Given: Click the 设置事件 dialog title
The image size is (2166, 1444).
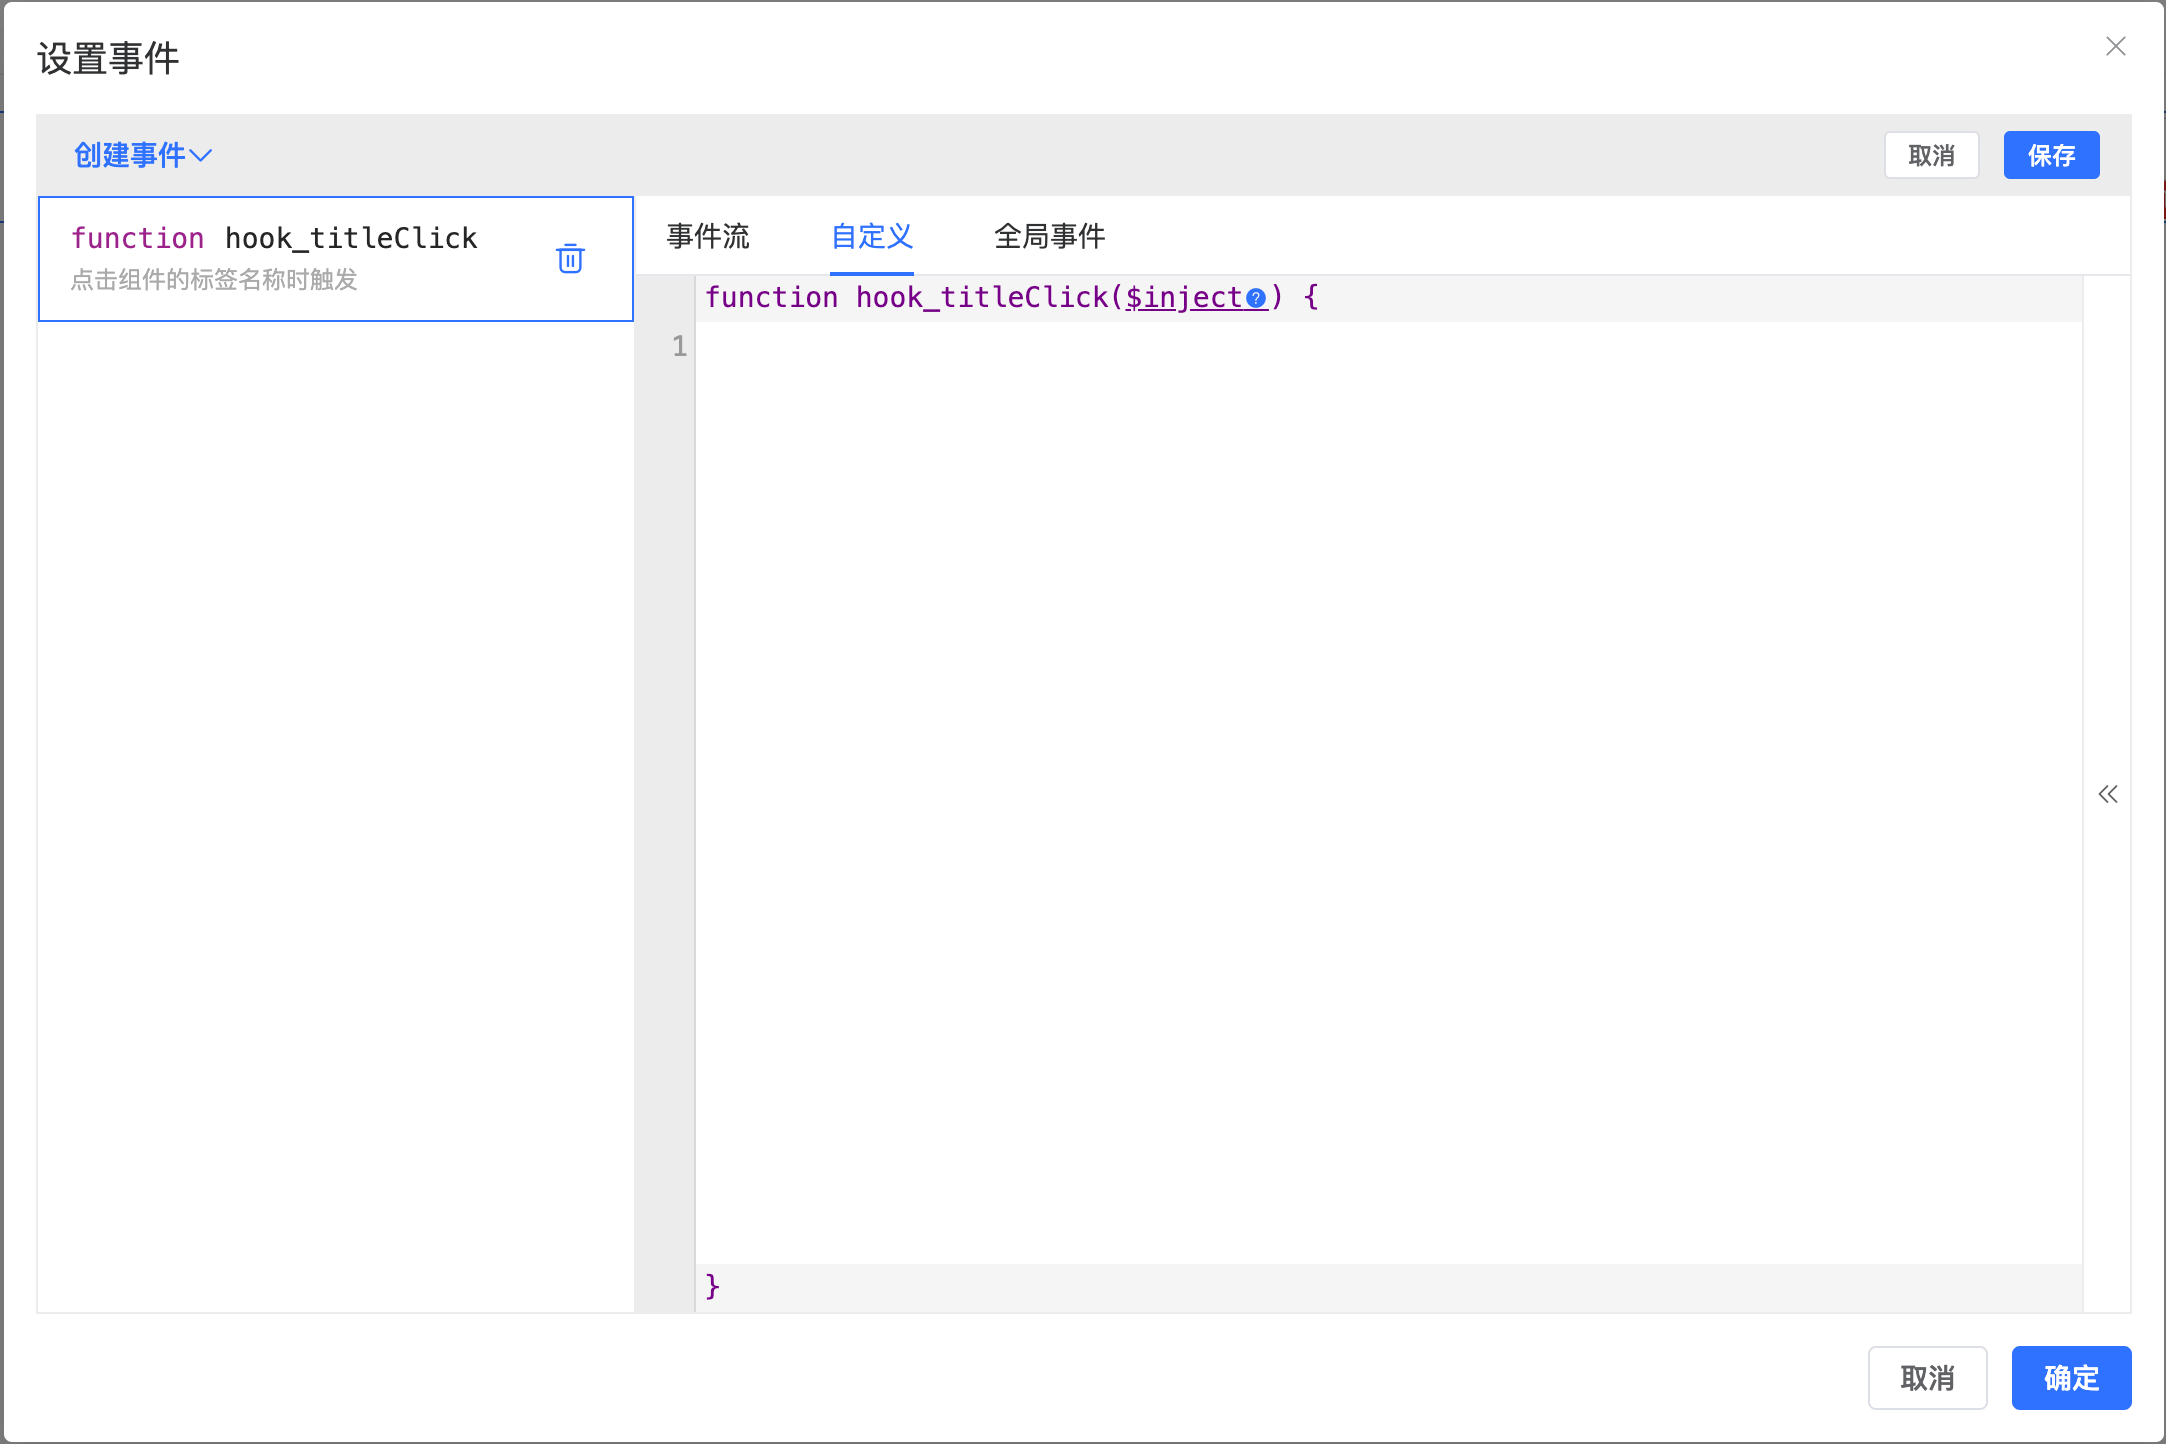Looking at the screenshot, I should tap(108, 58).
